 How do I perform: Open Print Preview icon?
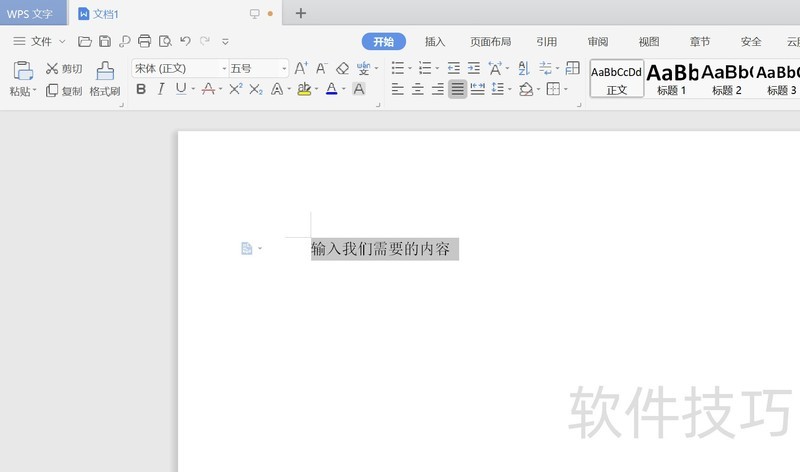pyautogui.click(x=165, y=41)
